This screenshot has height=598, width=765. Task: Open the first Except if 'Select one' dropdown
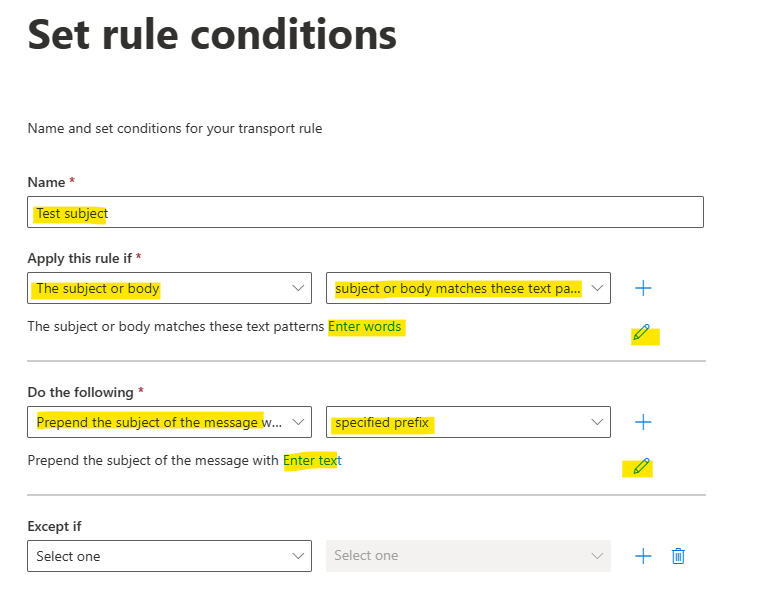169,556
